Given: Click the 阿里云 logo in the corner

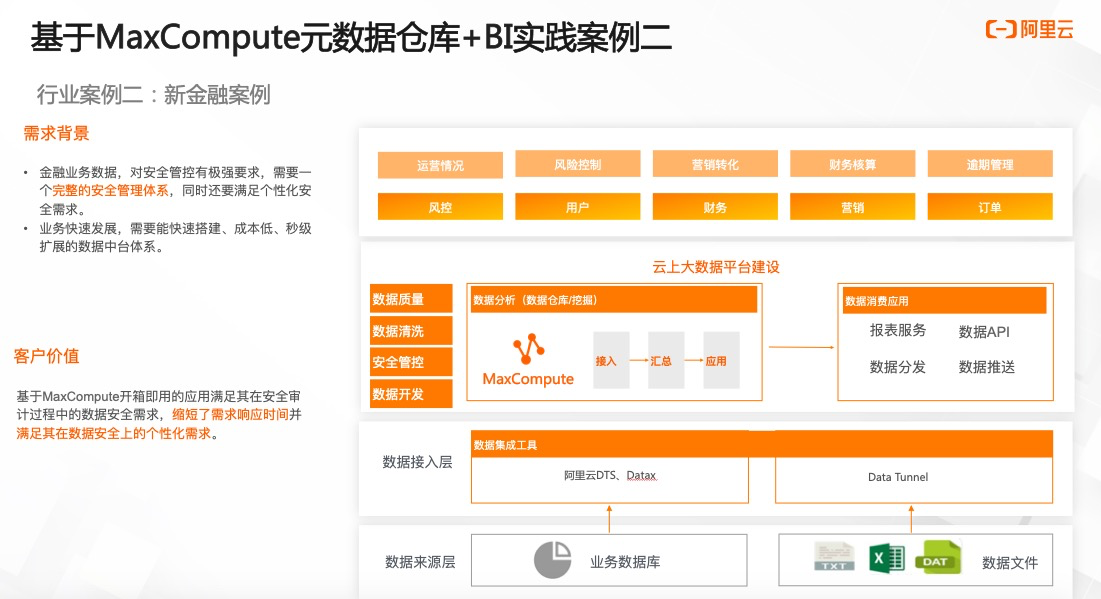Looking at the screenshot, I should [x=1029, y=29].
